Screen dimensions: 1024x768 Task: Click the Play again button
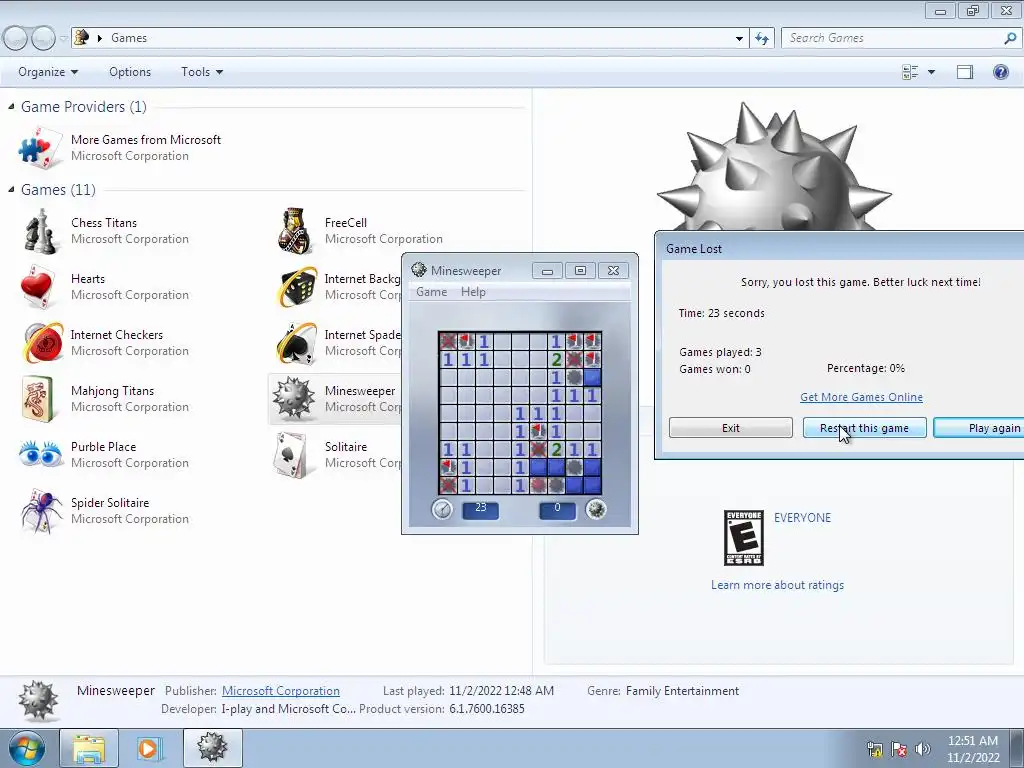[979, 428]
